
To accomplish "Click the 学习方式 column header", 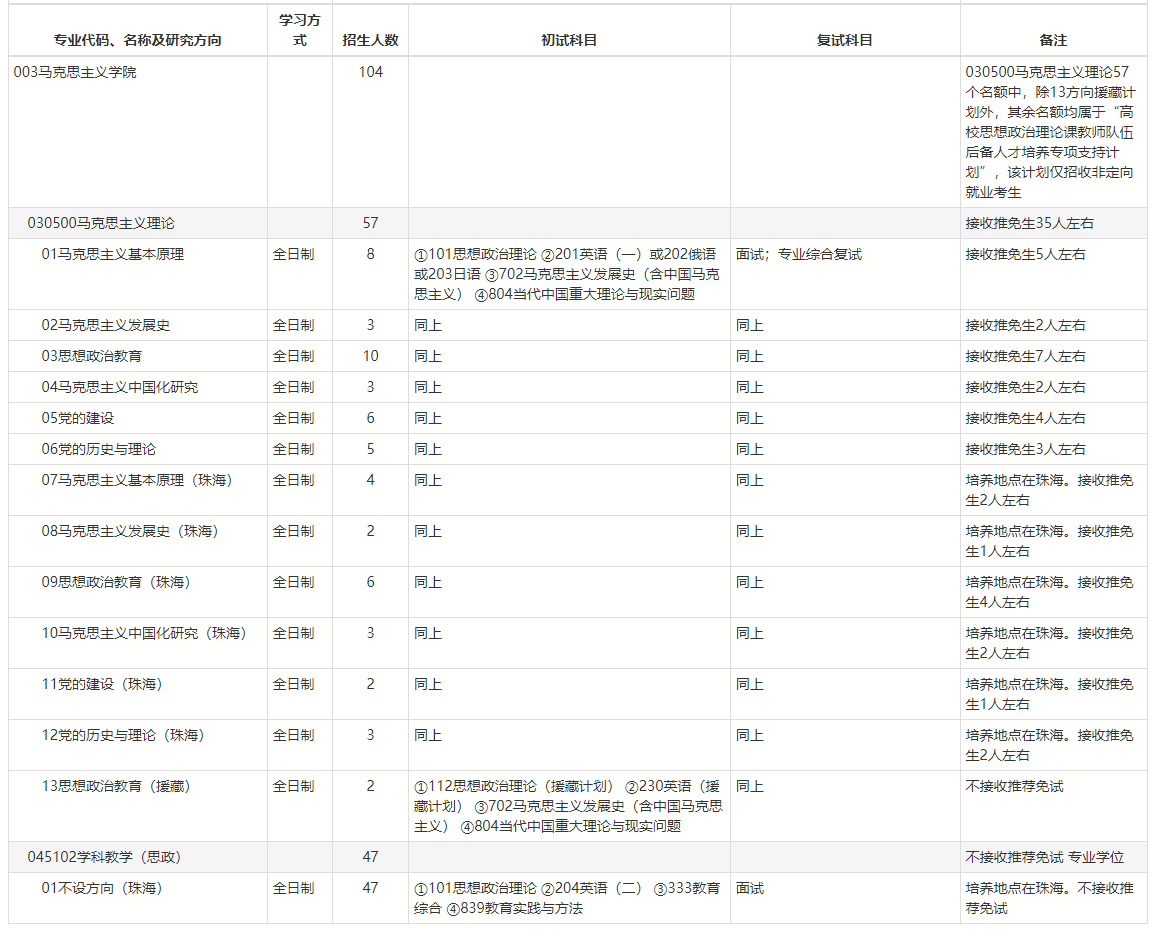I will 299,31.
